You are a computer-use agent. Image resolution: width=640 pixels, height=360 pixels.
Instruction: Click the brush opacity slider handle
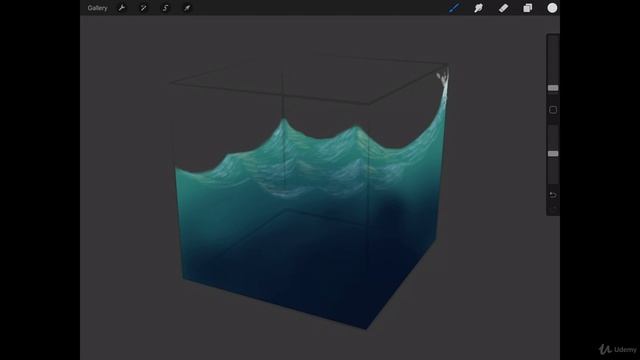tap(553, 153)
